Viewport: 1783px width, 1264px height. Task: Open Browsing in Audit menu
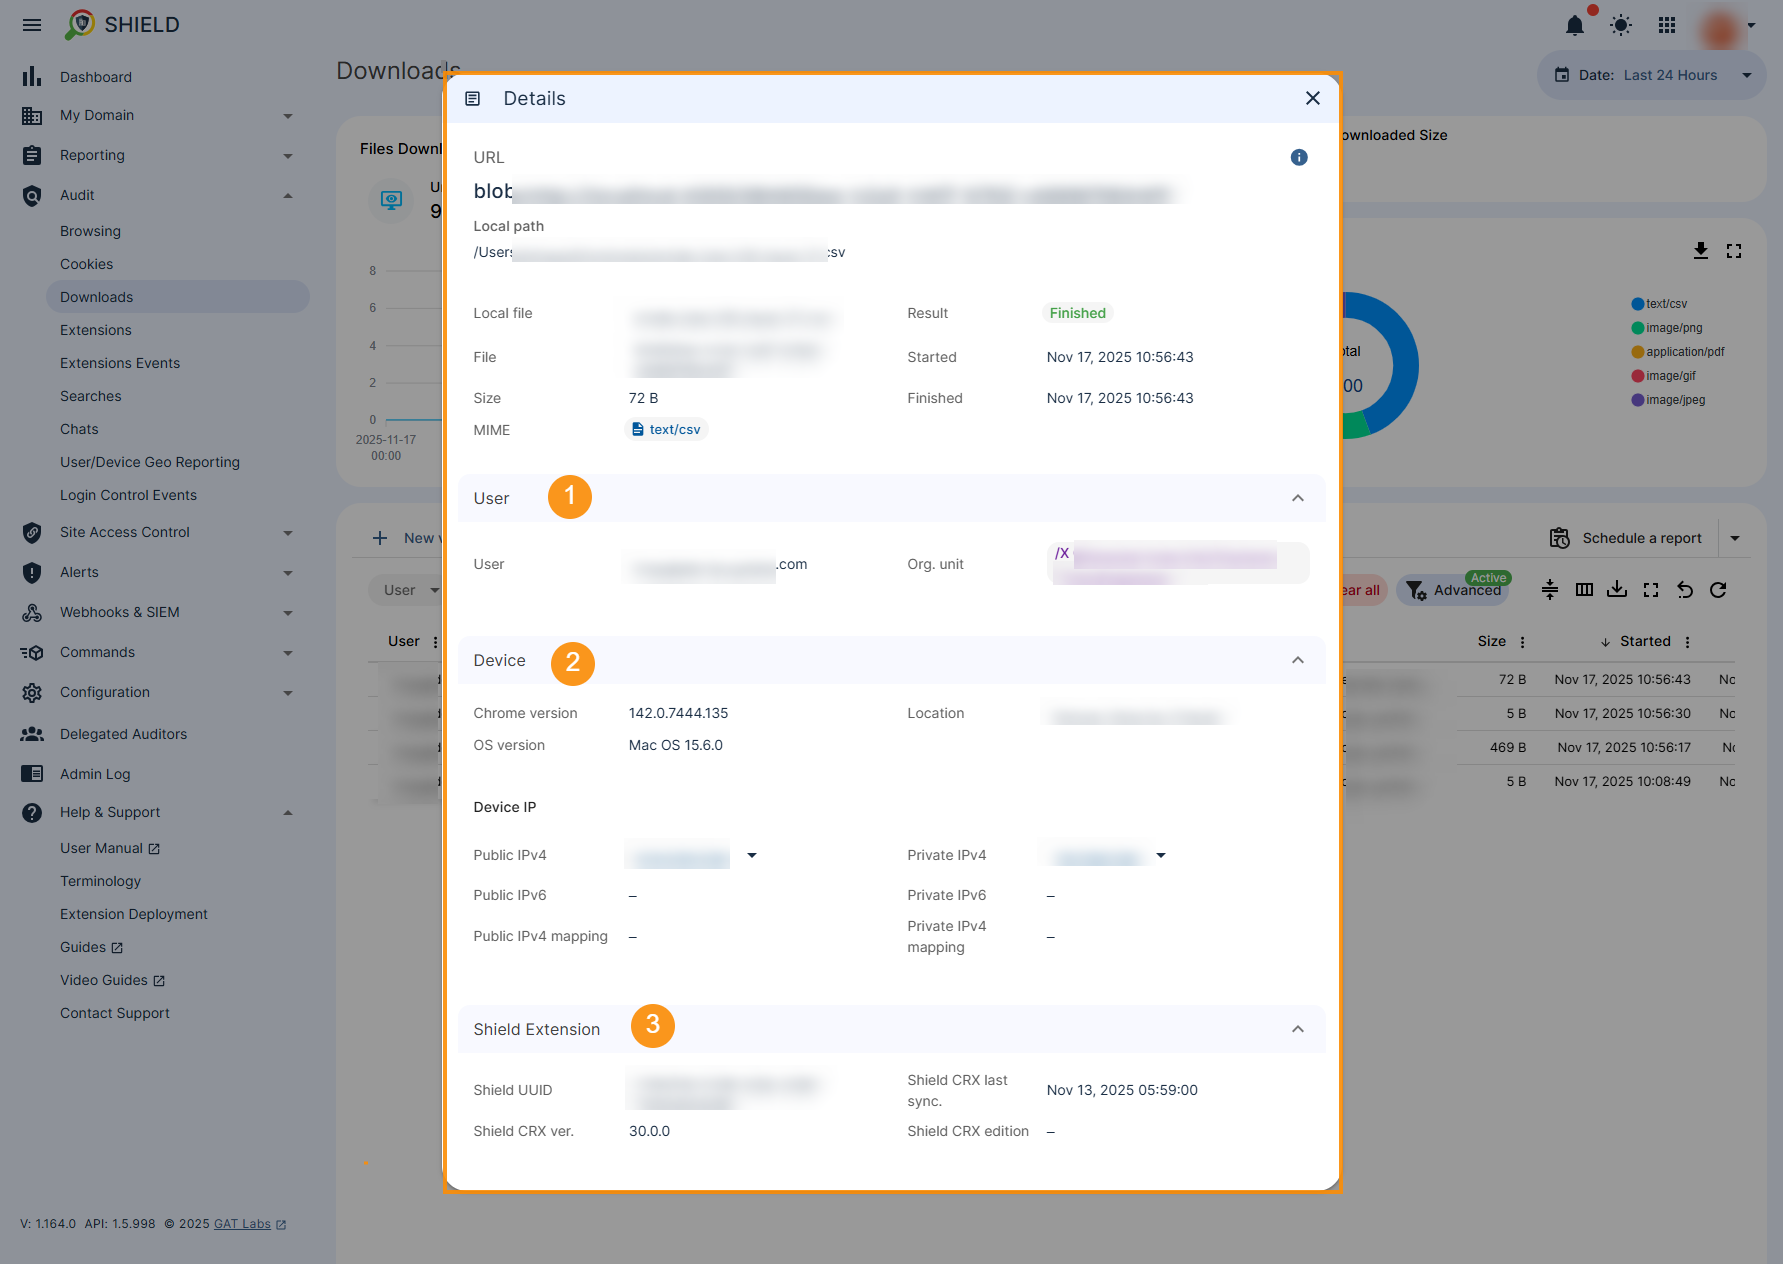point(90,231)
